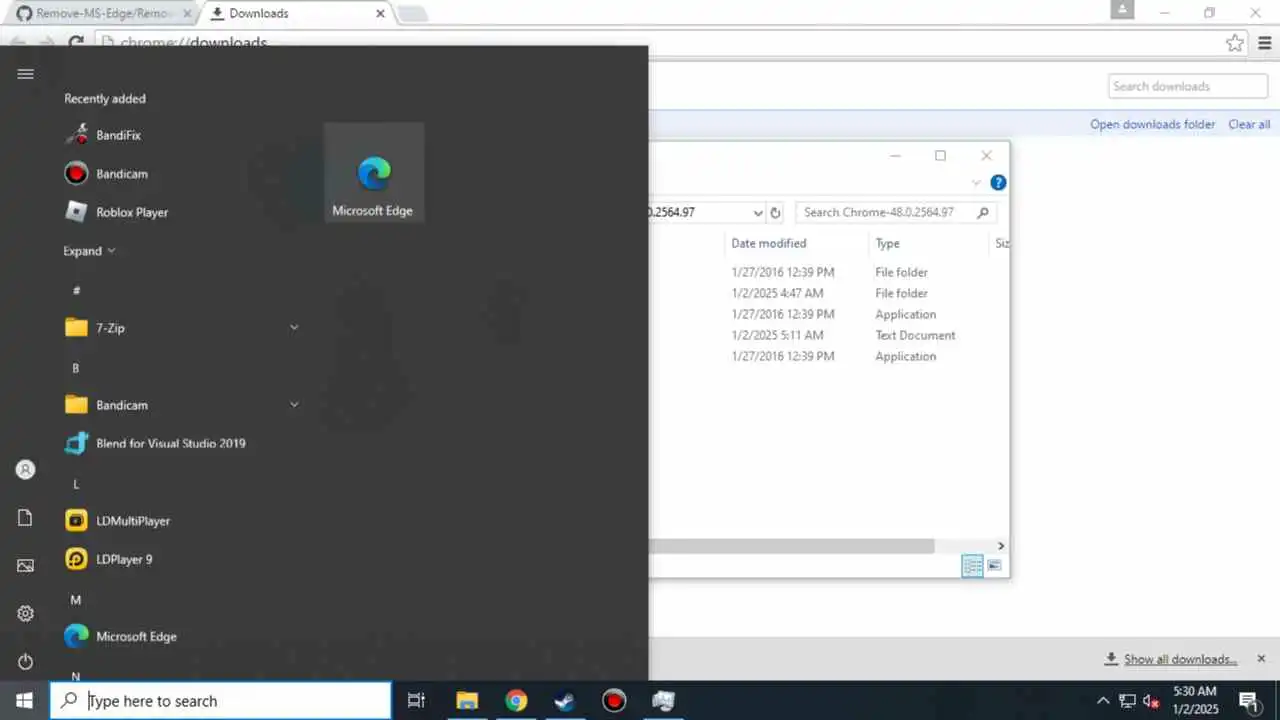Click the muted volume tray icon
Image resolution: width=1280 pixels, height=720 pixels.
coord(1151,701)
